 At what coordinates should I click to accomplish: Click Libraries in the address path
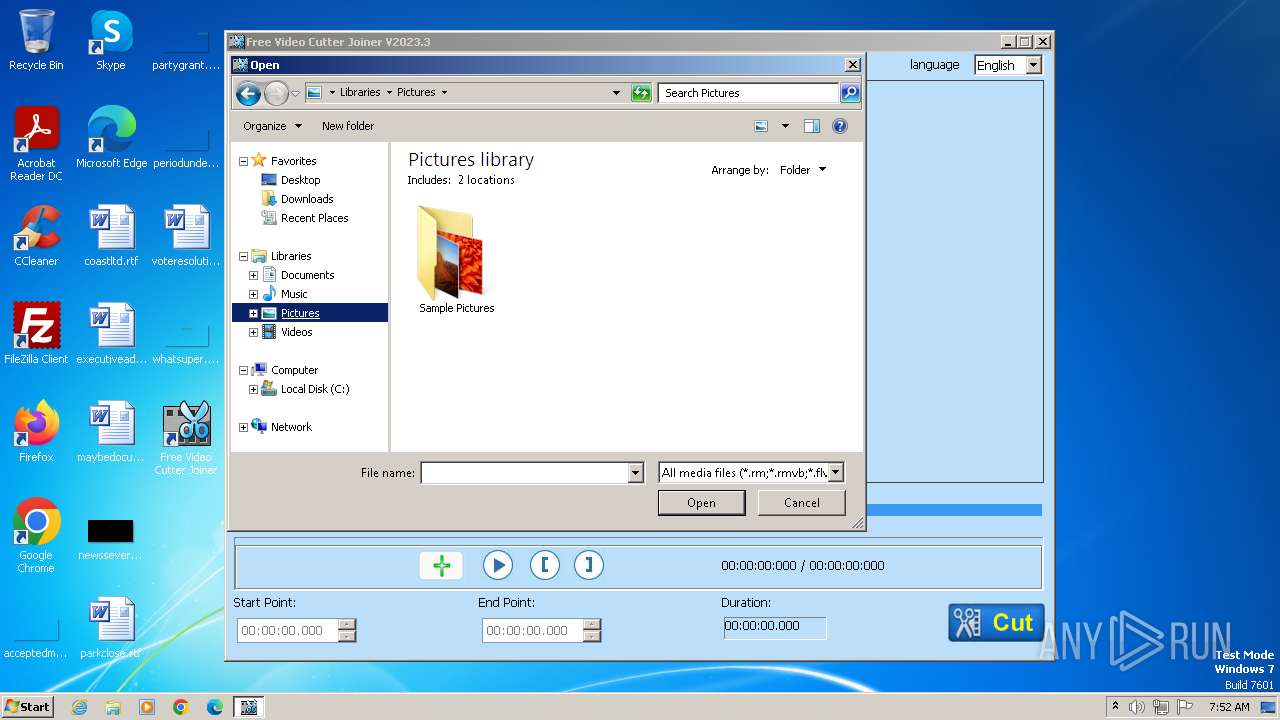(x=360, y=92)
